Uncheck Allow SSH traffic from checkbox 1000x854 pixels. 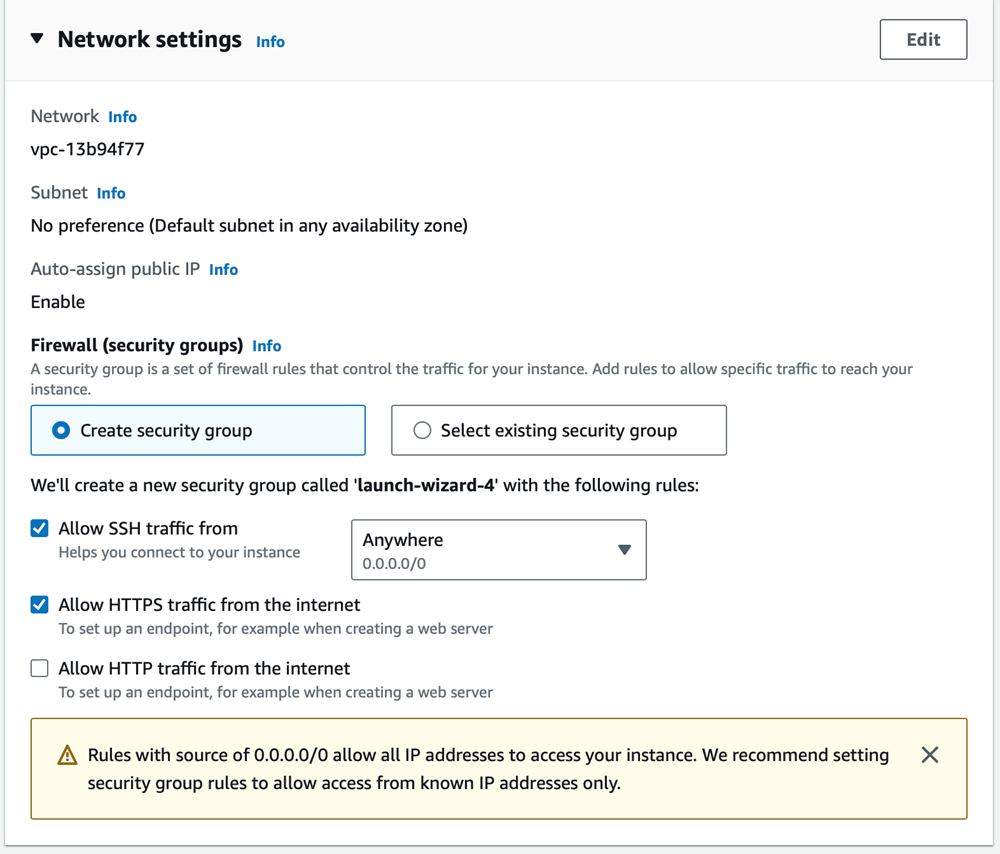click(x=40, y=528)
